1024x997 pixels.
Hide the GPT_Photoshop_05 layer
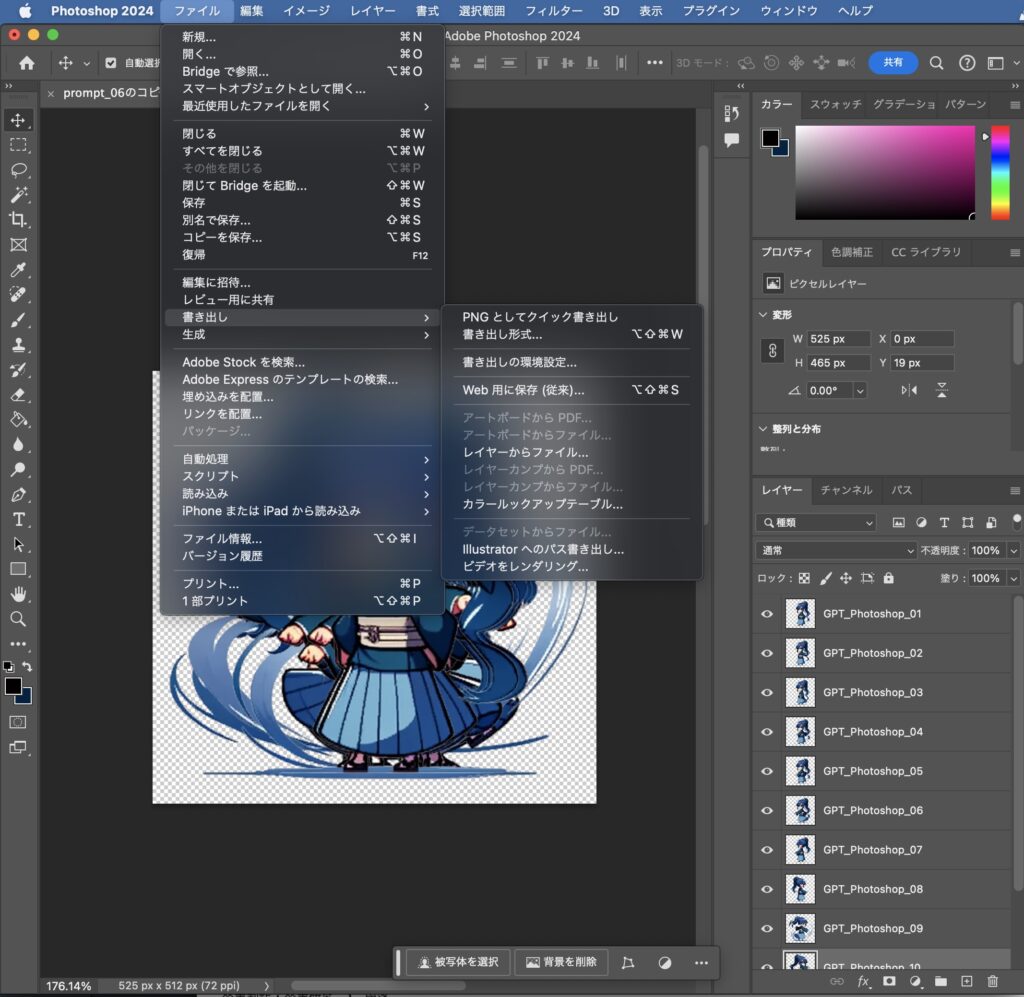[x=767, y=771]
